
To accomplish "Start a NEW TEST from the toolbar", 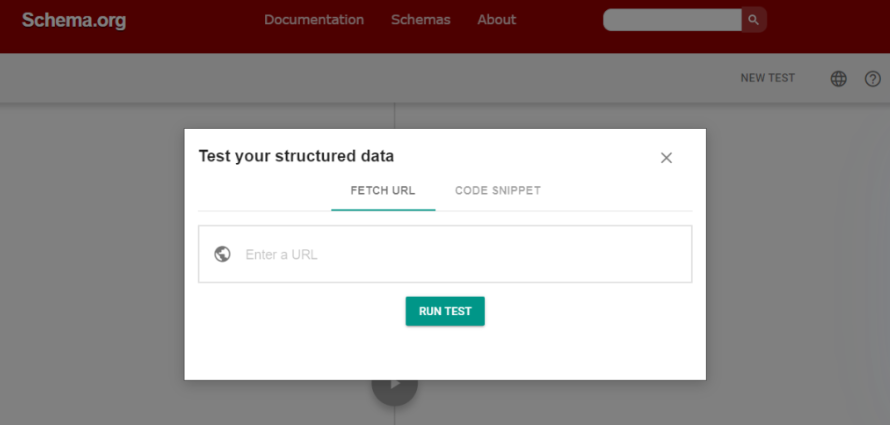I will (768, 78).
